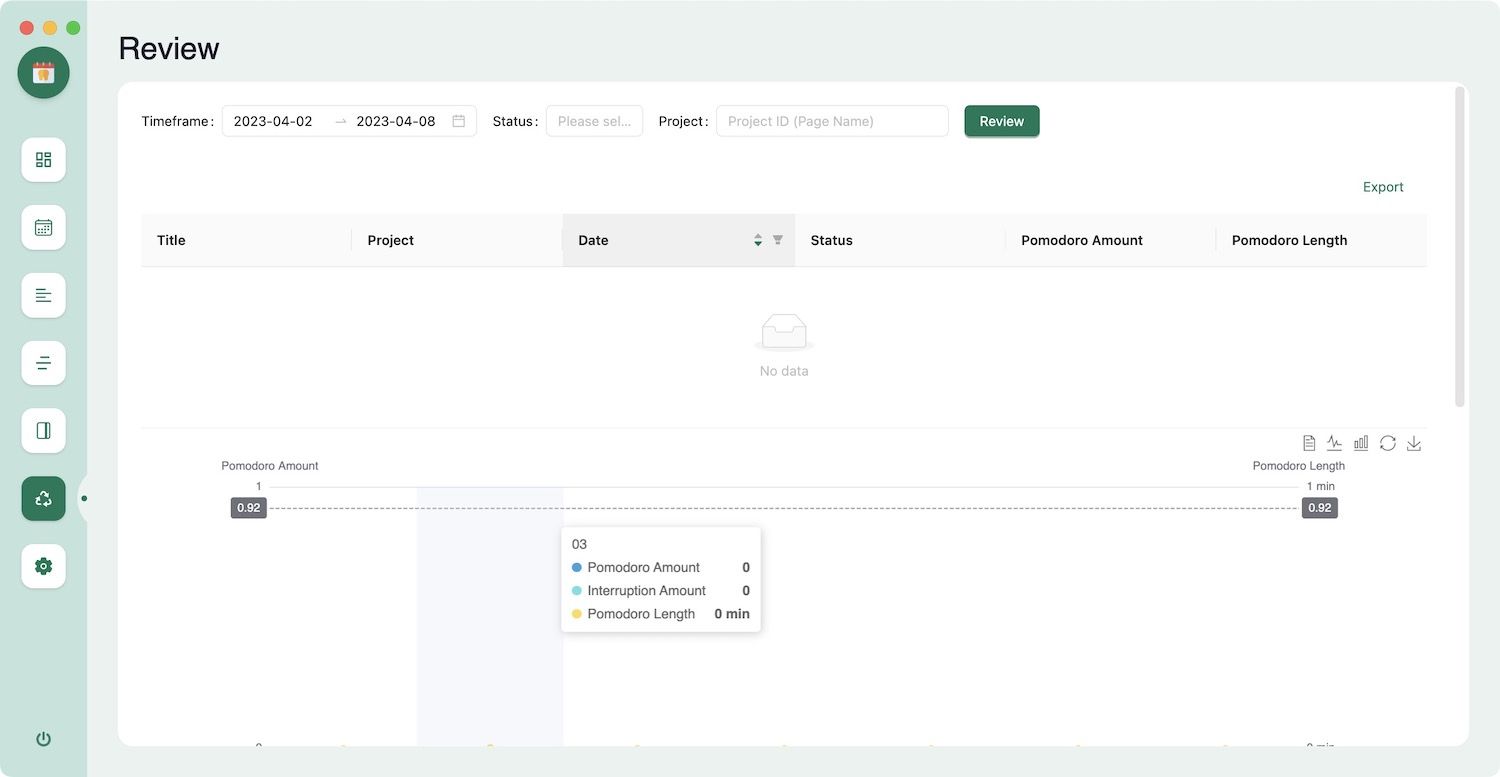Image resolution: width=1500 pixels, height=777 pixels.
Task: Save chart as image via download icon
Action: coord(1414,443)
